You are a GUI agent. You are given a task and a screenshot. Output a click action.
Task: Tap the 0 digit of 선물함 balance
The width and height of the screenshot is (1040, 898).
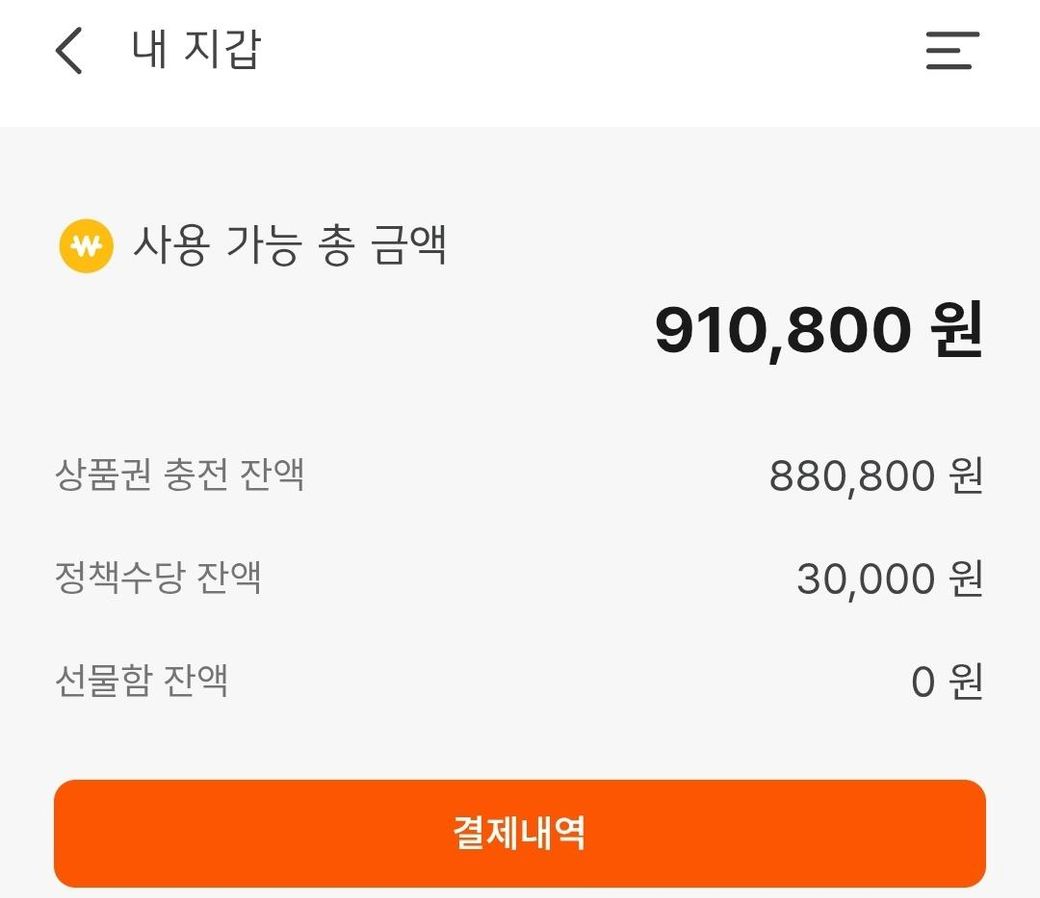(922, 682)
